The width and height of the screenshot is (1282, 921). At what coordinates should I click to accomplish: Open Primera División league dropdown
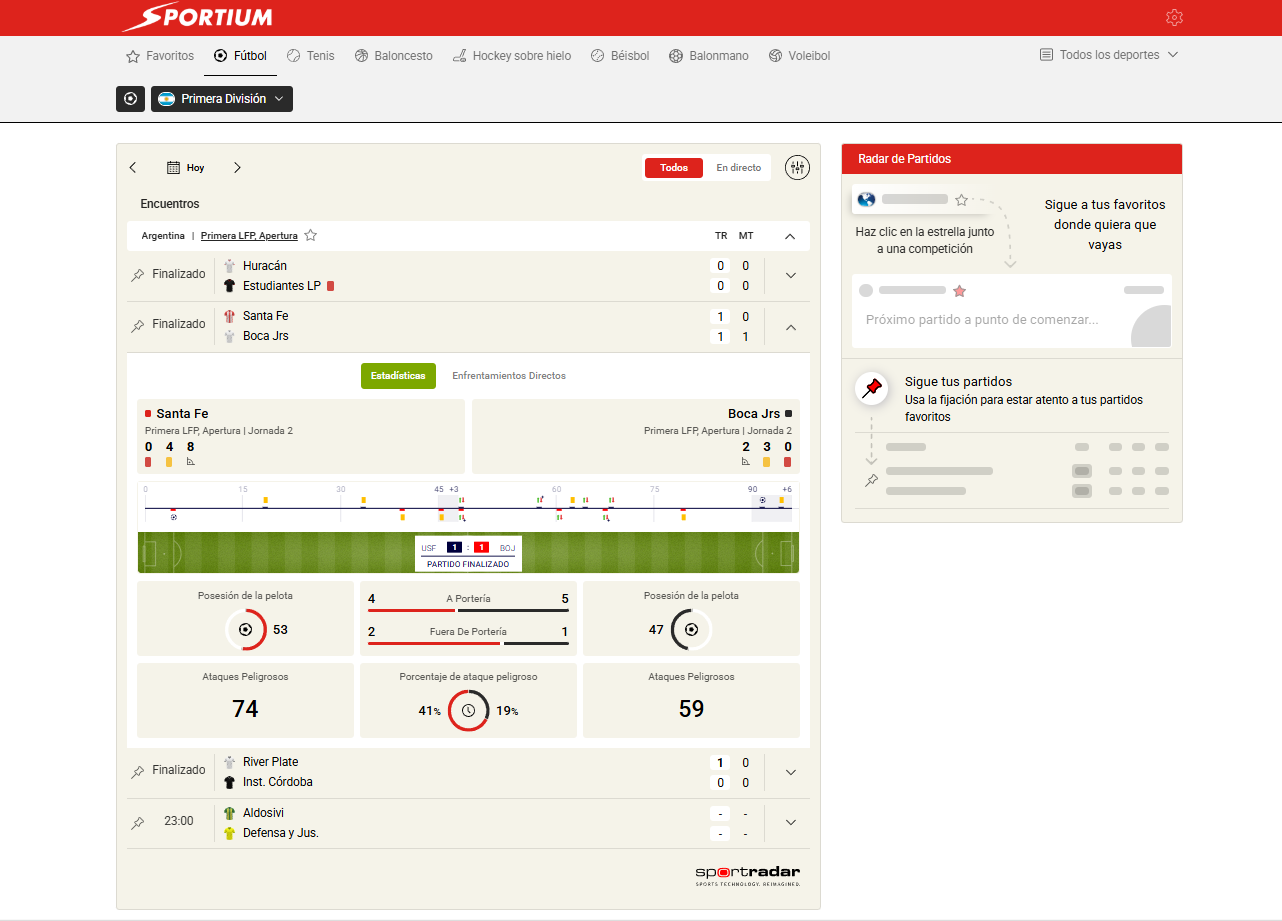click(222, 99)
